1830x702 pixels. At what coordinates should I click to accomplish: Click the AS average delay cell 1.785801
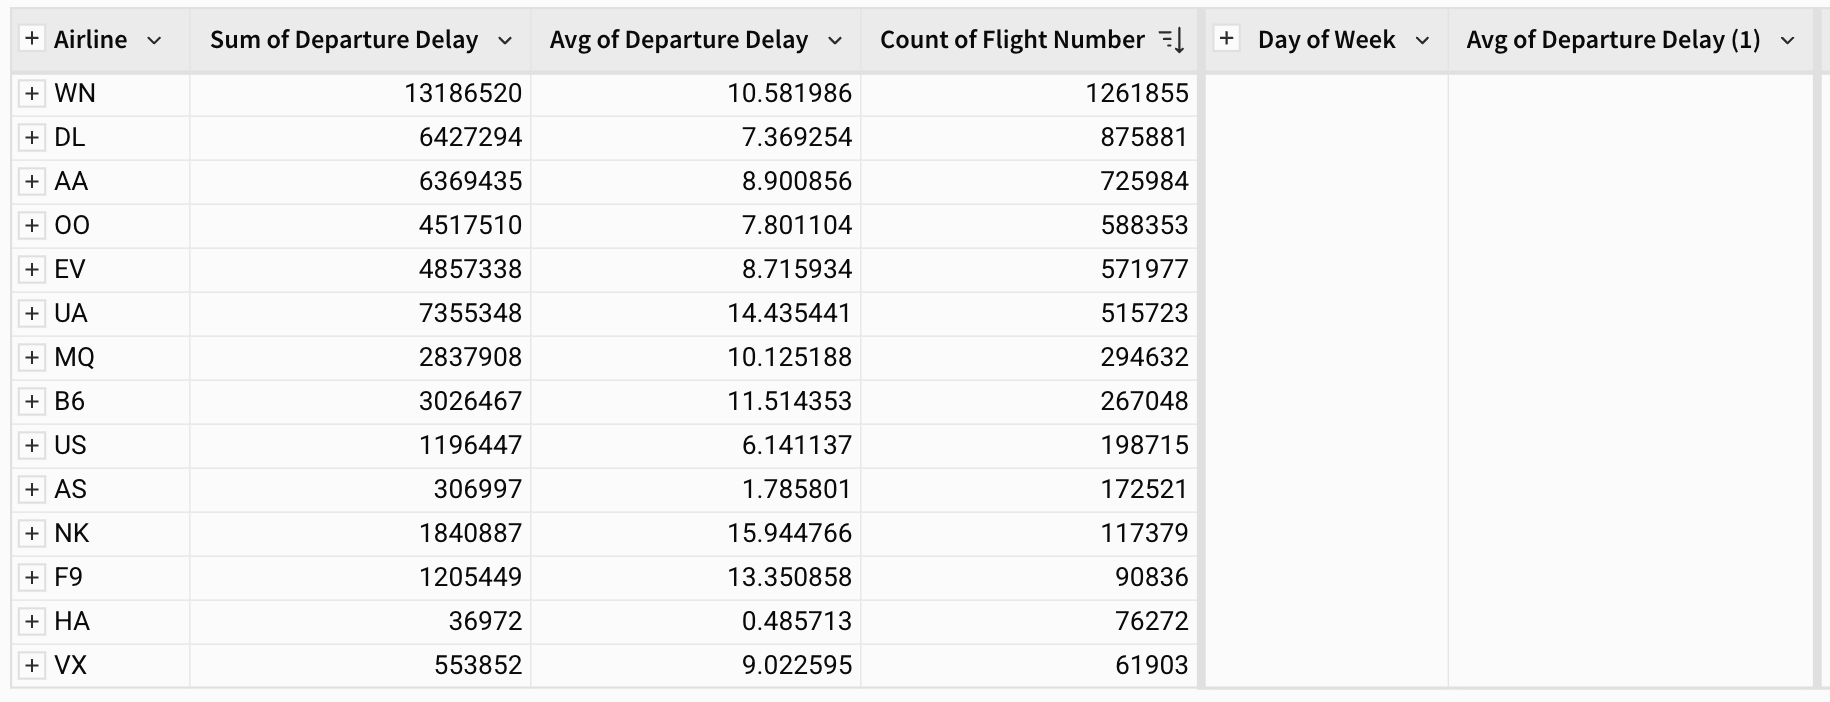[796, 489]
